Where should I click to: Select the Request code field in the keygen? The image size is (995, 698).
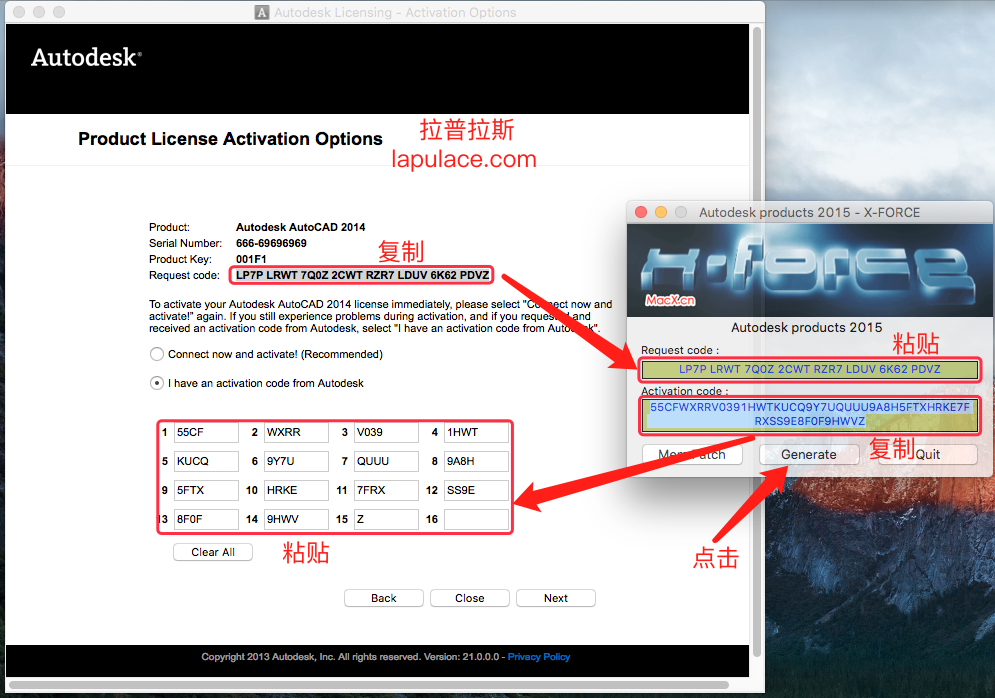click(x=809, y=369)
